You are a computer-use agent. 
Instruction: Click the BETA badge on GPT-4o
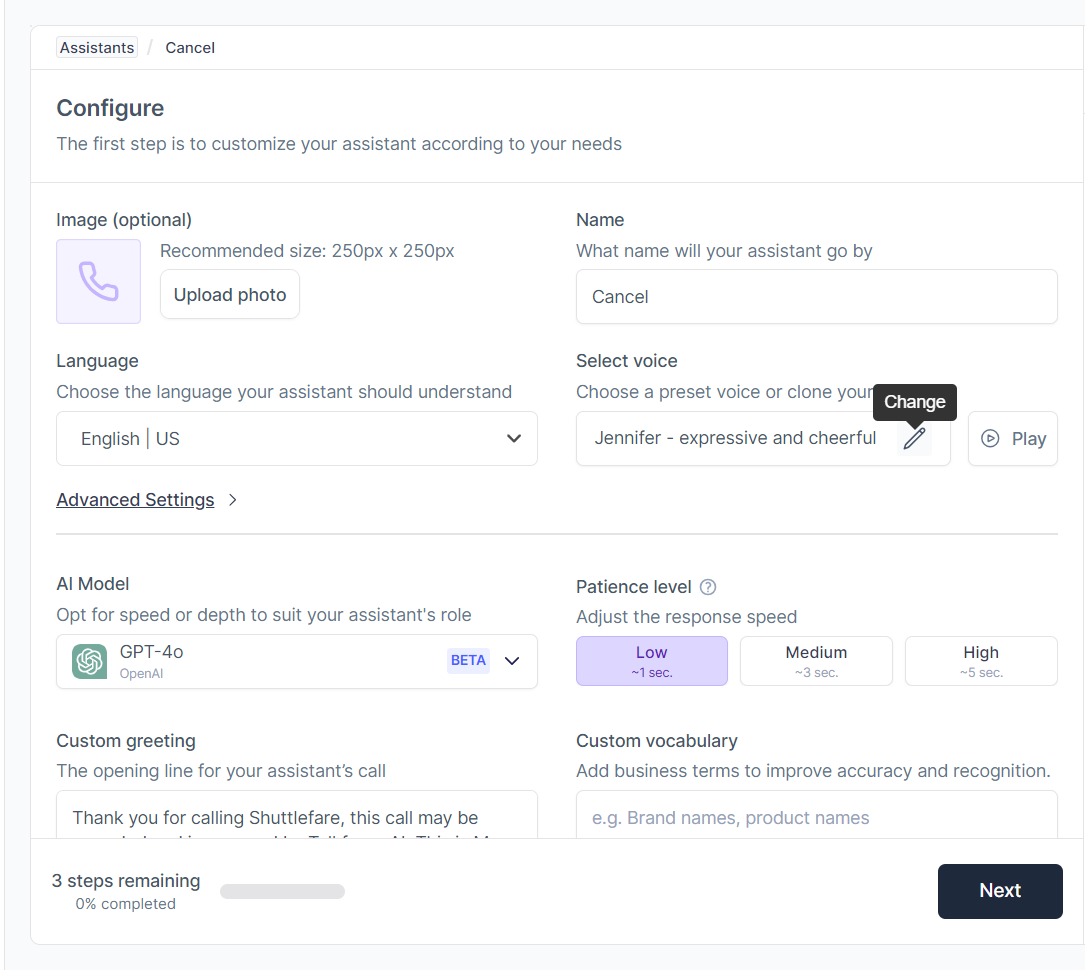click(468, 660)
